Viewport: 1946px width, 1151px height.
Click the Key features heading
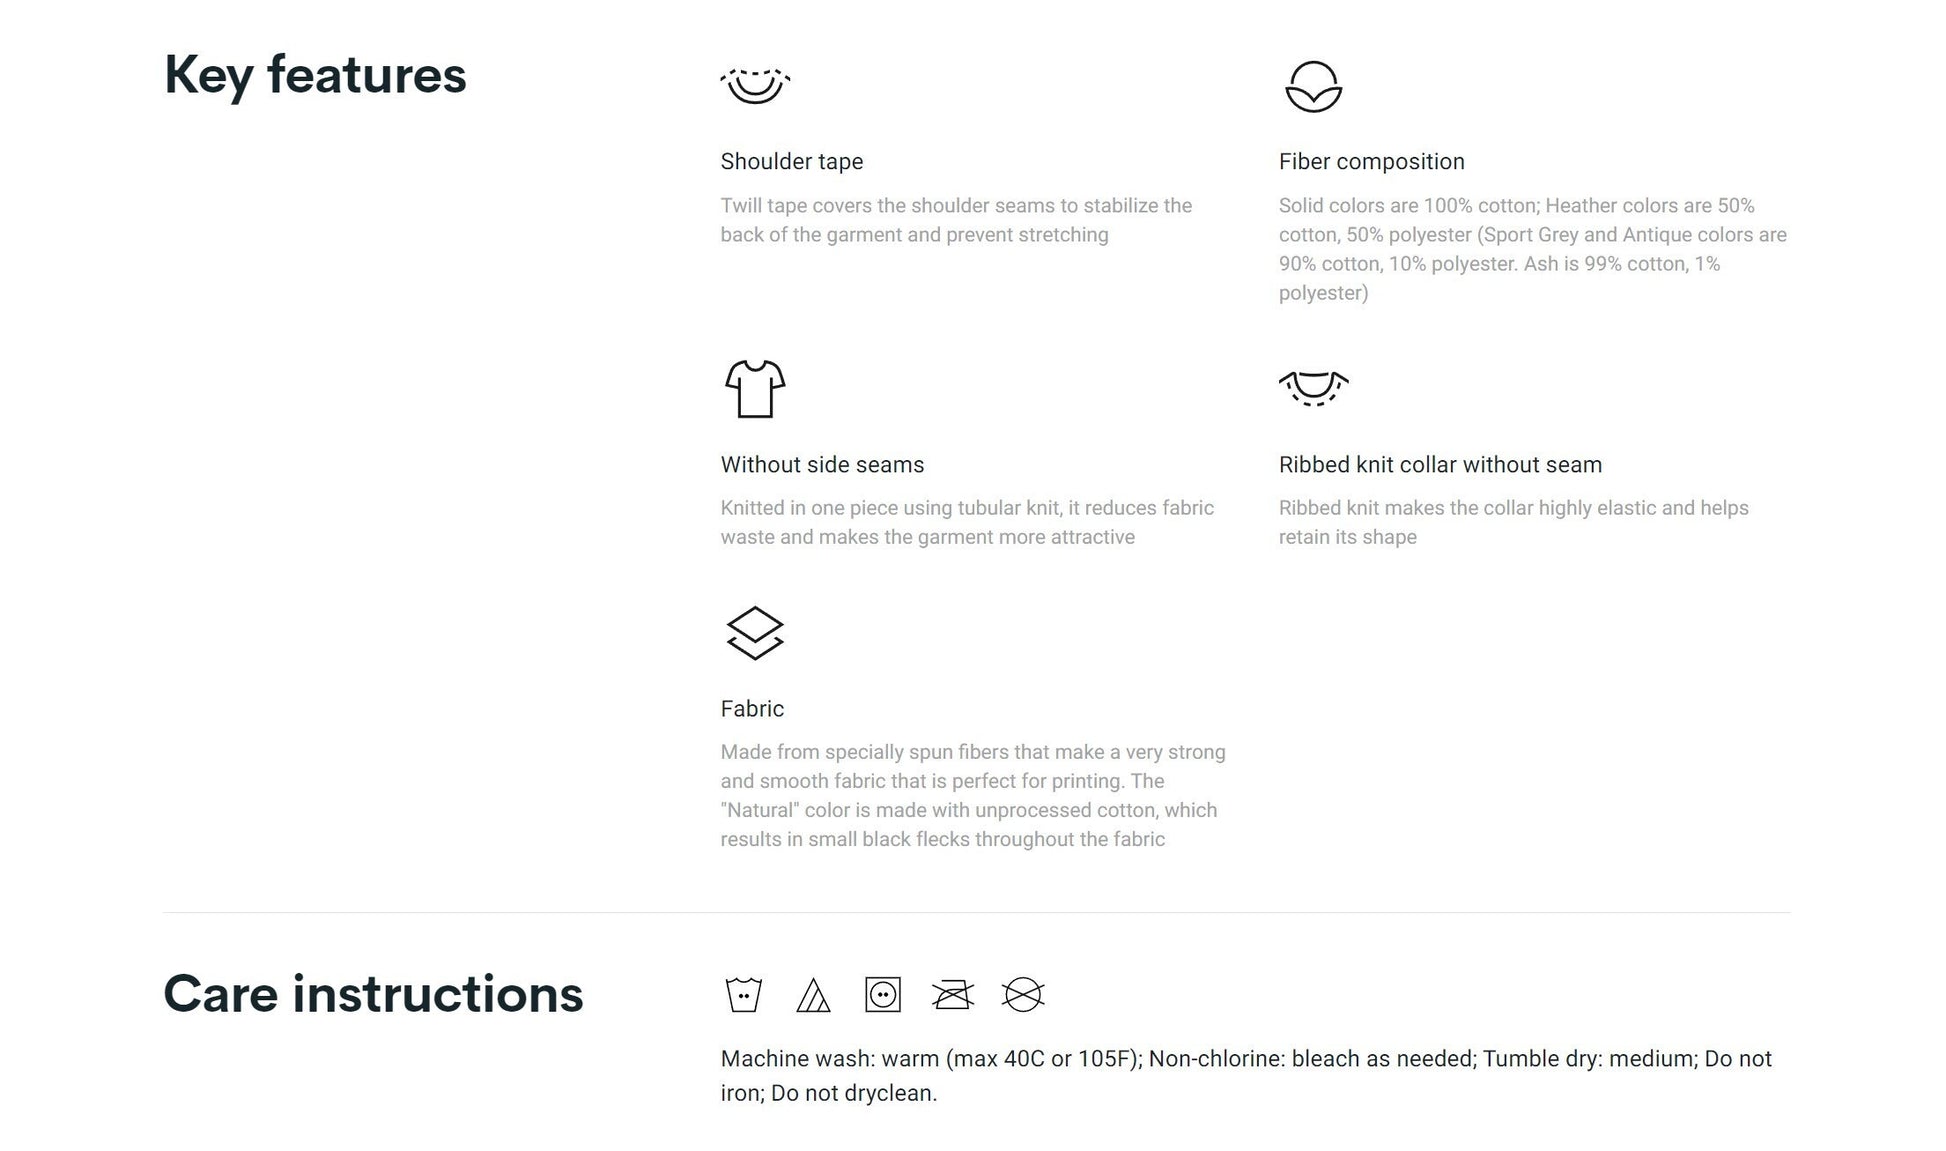tap(315, 75)
